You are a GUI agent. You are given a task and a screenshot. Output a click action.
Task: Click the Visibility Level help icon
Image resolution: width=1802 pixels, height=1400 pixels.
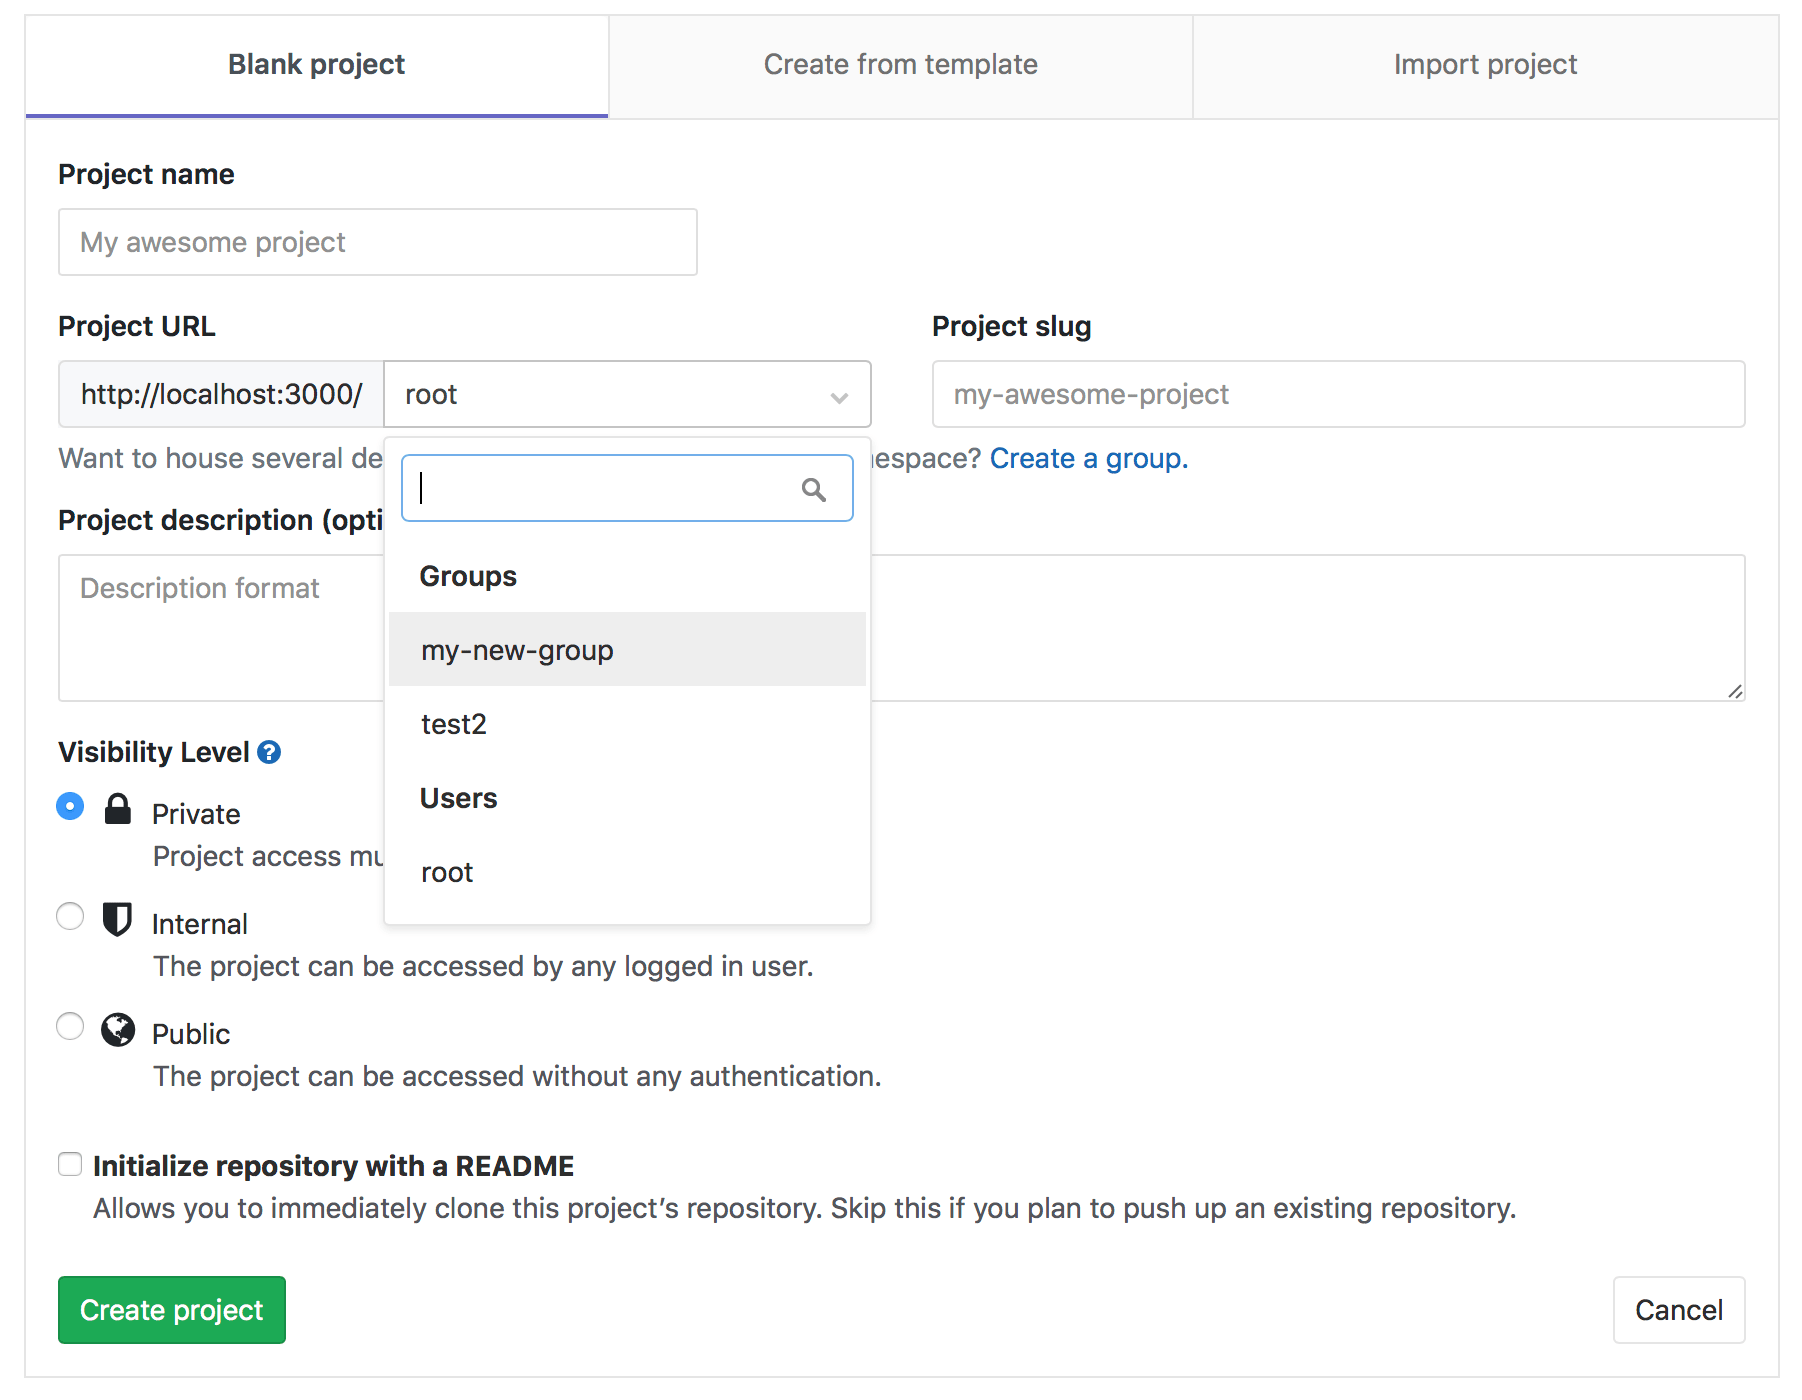pos(269,752)
